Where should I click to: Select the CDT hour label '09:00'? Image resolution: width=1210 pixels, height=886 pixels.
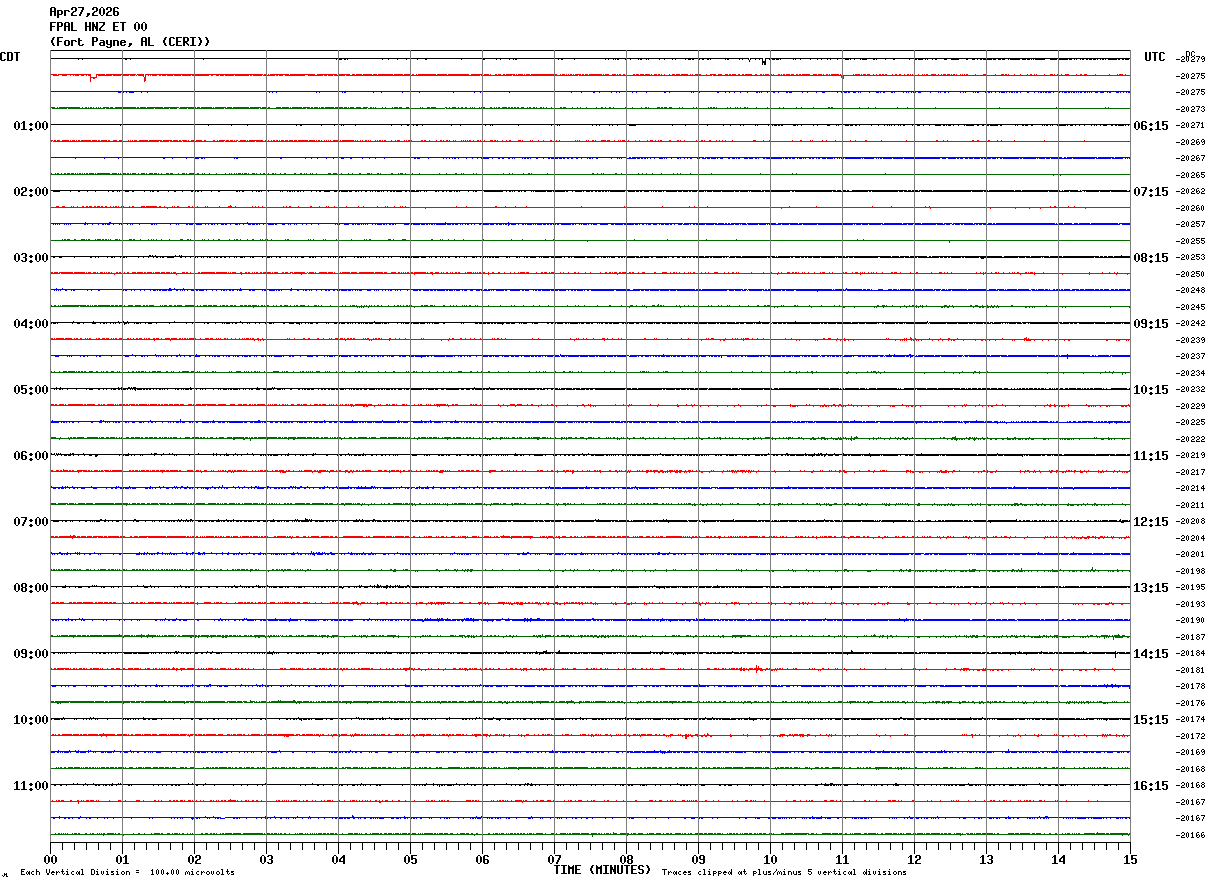point(31,654)
